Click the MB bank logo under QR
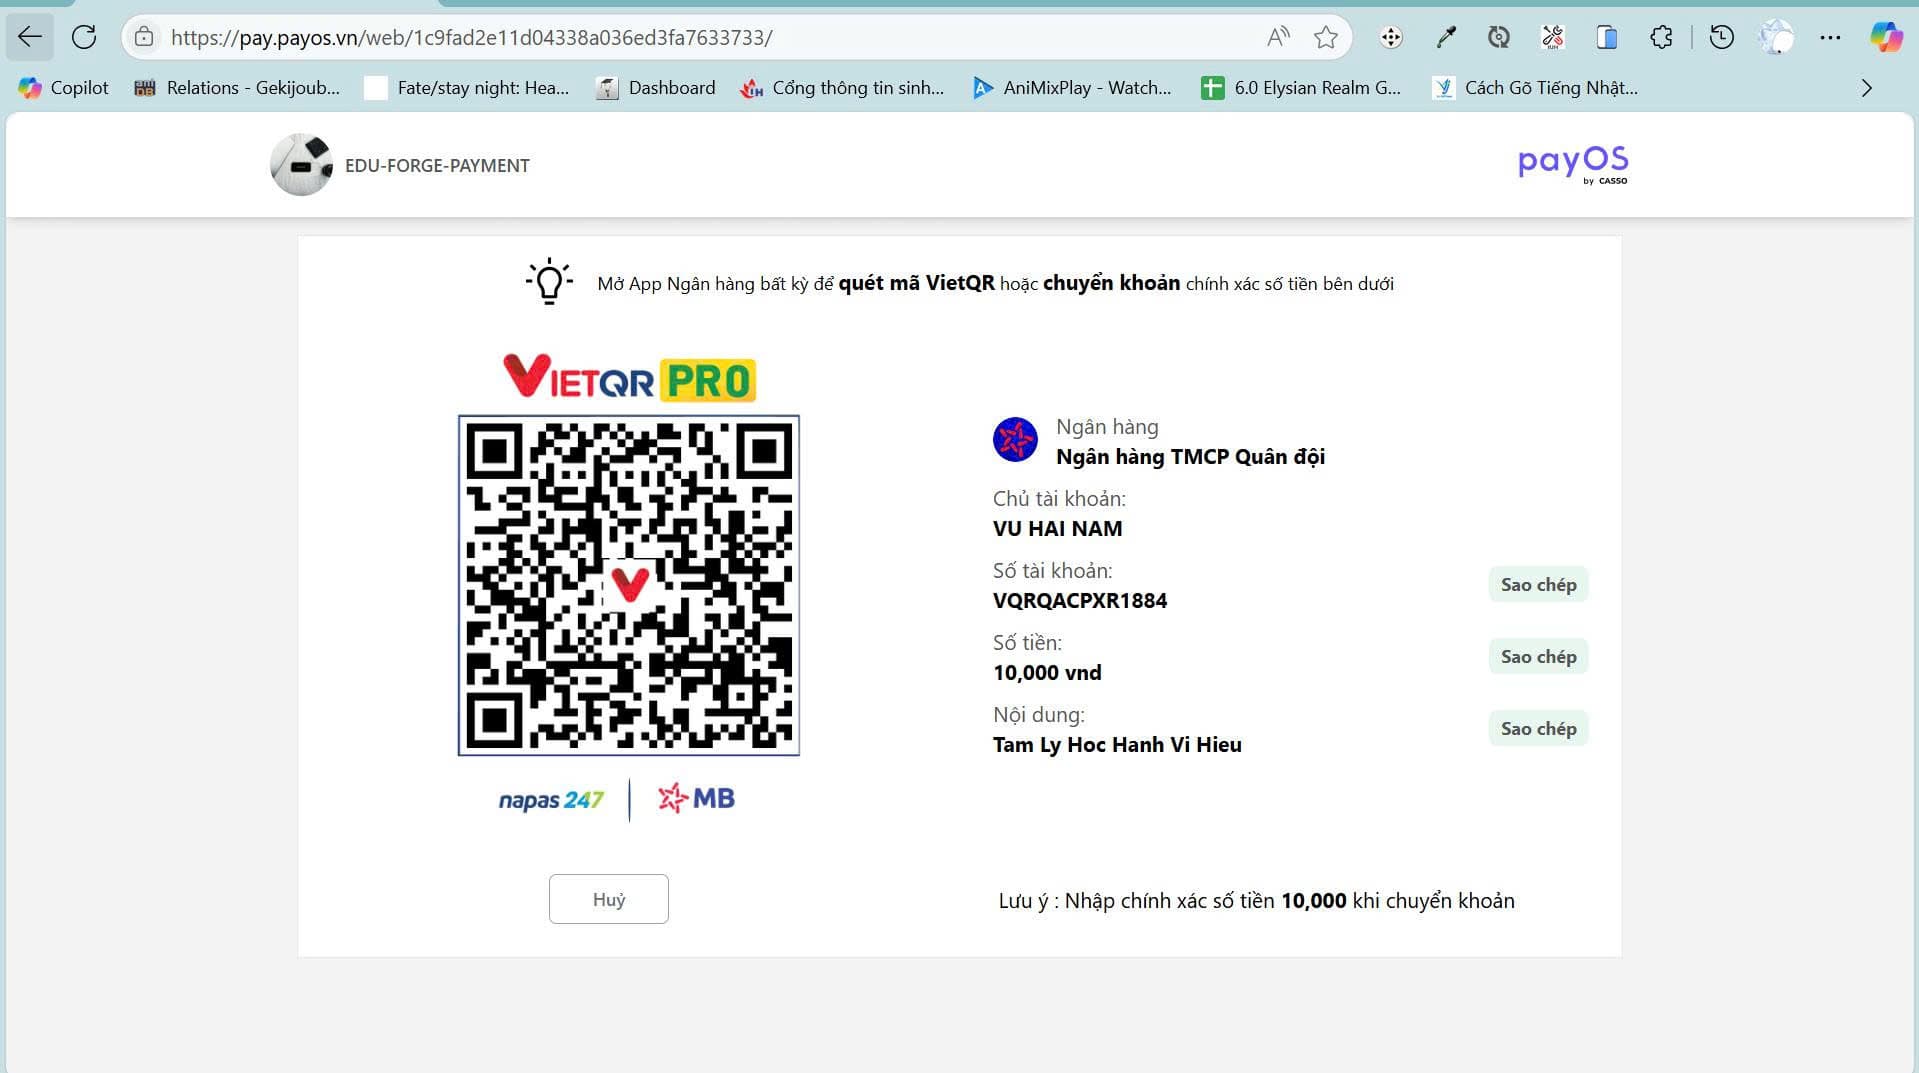 coord(696,798)
